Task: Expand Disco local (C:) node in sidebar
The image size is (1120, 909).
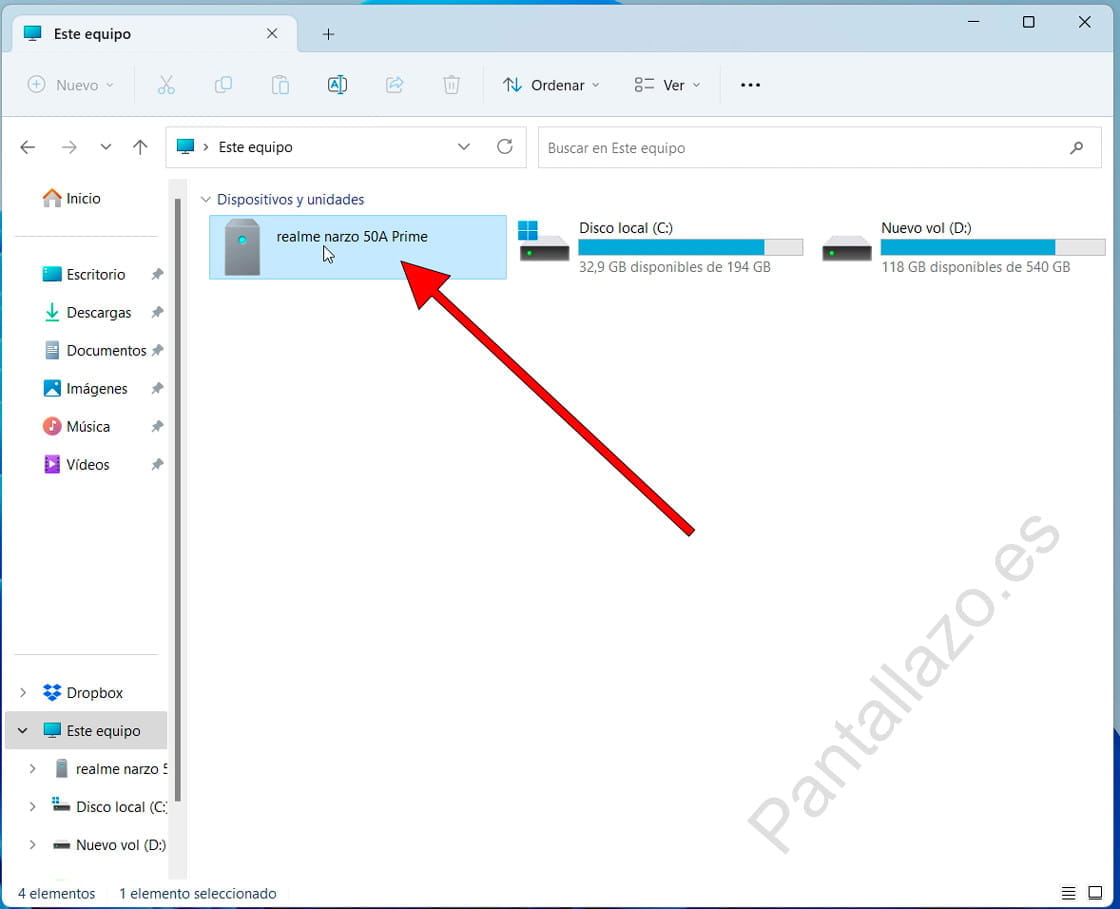Action: pyautogui.click(x=32, y=807)
